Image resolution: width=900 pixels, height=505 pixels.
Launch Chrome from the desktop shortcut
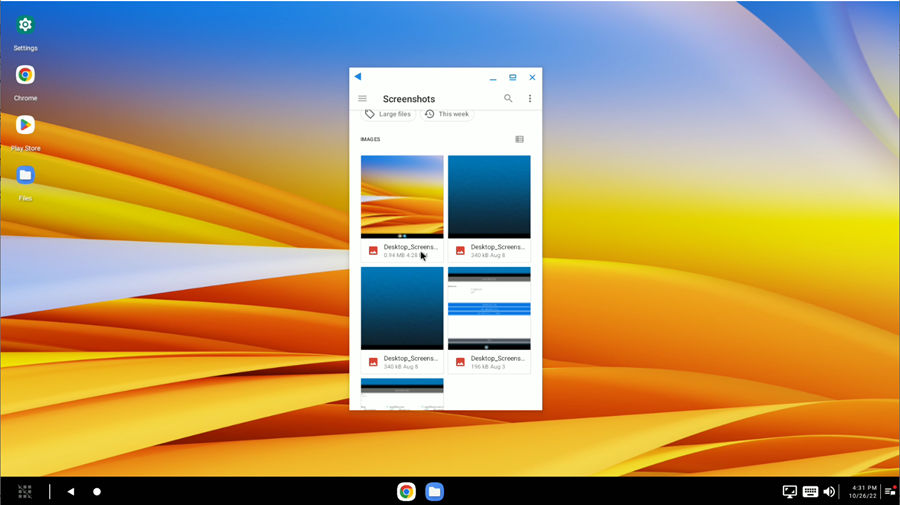pyautogui.click(x=25, y=75)
